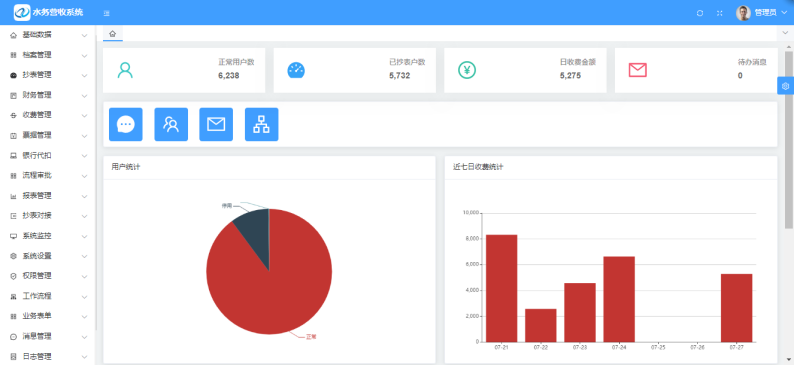Click the vertical scrollbar on right side
794x366 pixels.
(x=789, y=139)
